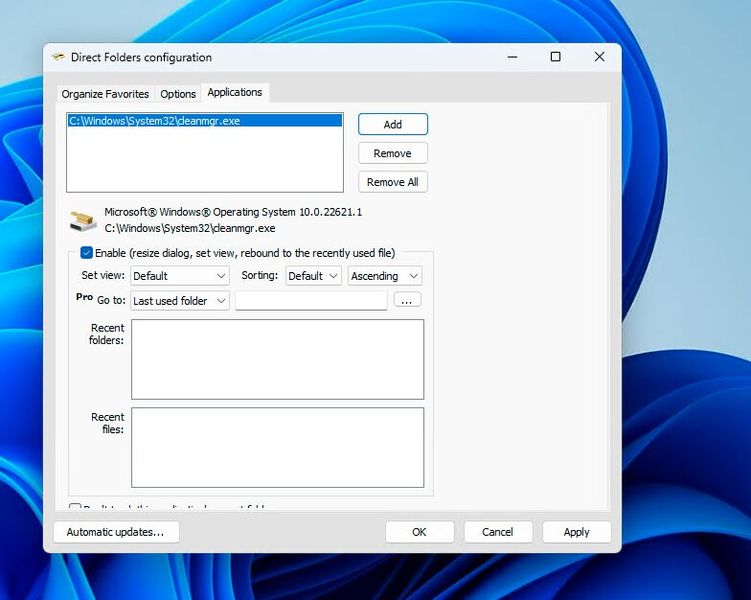
Task: Click the Remove button
Action: [x=393, y=153]
